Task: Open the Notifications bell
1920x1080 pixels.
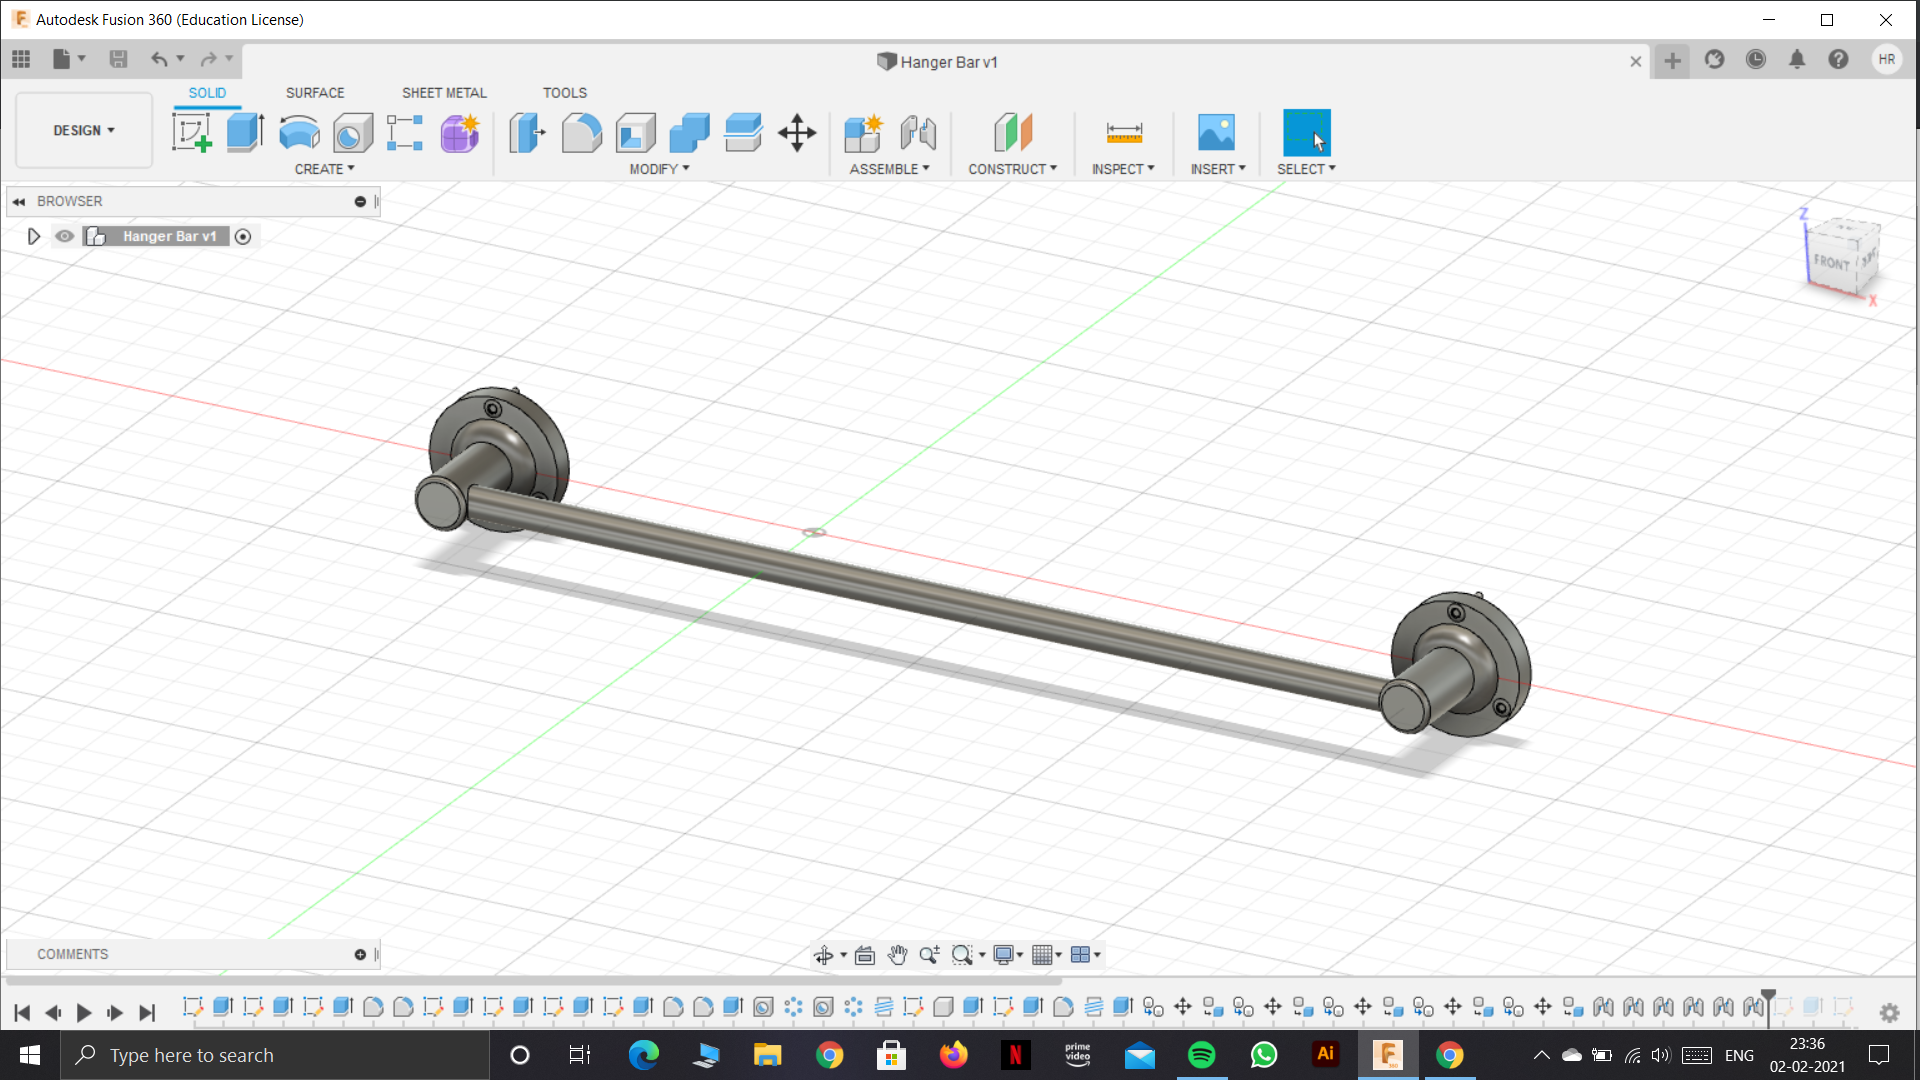Action: pyautogui.click(x=1797, y=59)
